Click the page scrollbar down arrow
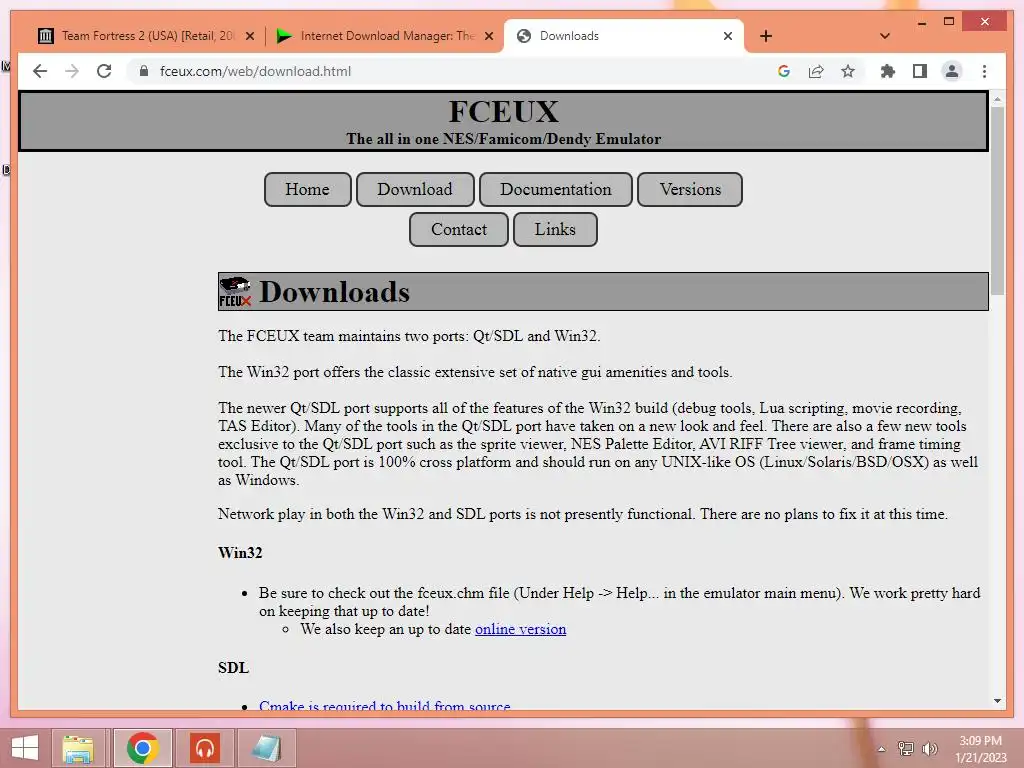1024x768 pixels. [x=997, y=701]
